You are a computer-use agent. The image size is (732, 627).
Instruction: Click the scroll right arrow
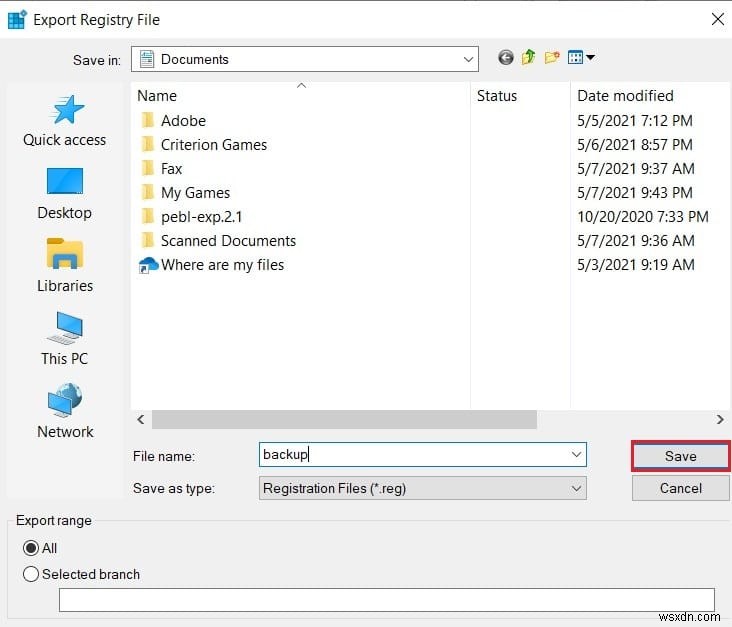(720, 419)
